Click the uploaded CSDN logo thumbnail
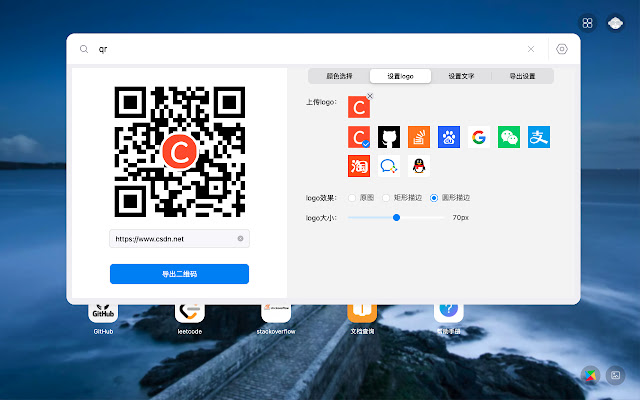 pyautogui.click(x=359, y=107)
